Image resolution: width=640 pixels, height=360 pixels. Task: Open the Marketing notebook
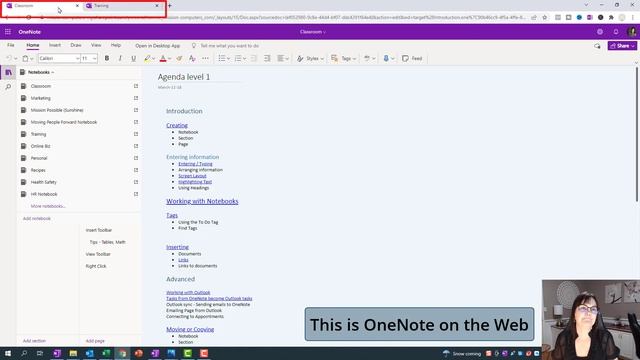coord(40,98)
